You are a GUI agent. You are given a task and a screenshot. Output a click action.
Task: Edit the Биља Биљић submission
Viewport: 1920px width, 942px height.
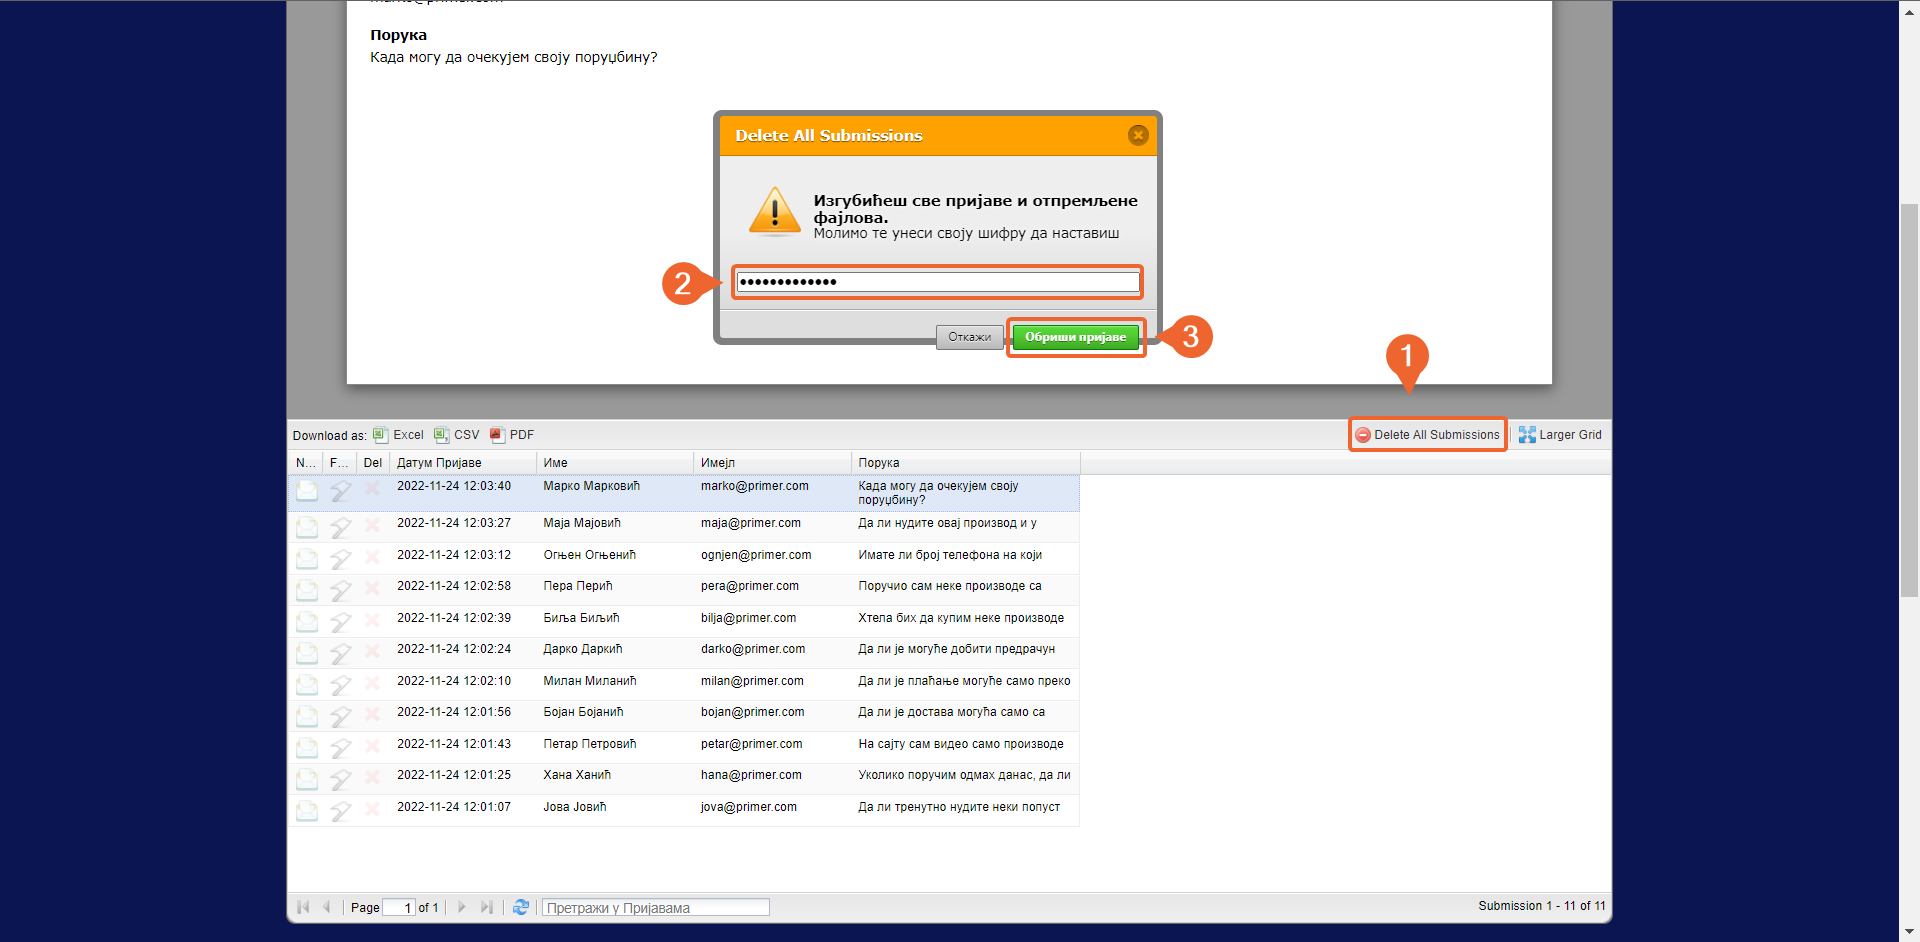pos(341,622)
